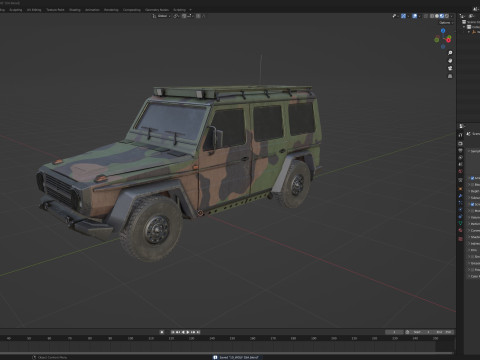Open the Scene properties tab
The height and width of the screenshot is (360, 480).
pyautogui.click(x=460, y=164)
